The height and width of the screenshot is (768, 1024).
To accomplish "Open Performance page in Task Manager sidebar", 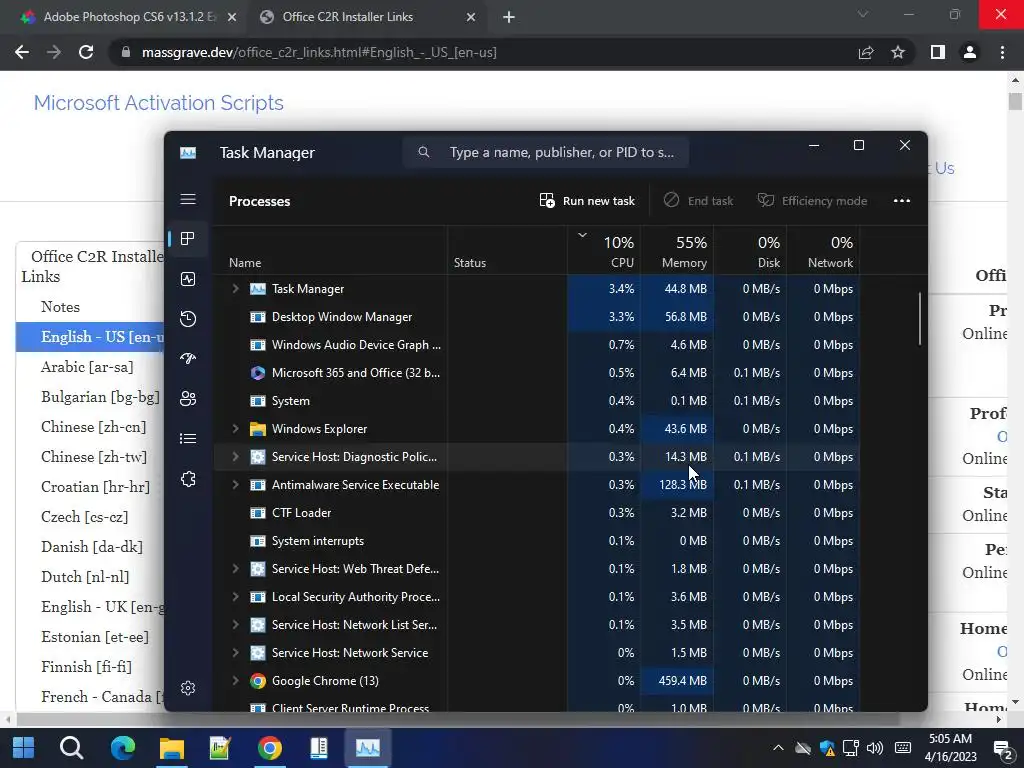I will (188, 280).
